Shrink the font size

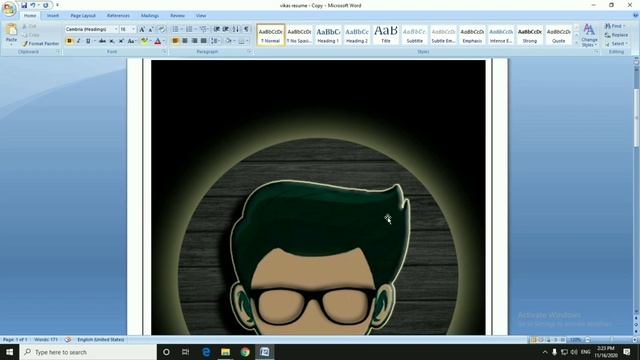pyautogui.click(x=151, y=29)
